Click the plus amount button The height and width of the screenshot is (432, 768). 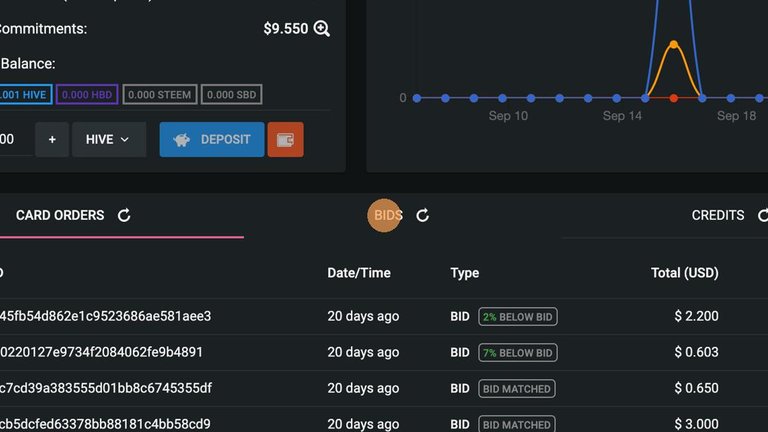(52, 140)
